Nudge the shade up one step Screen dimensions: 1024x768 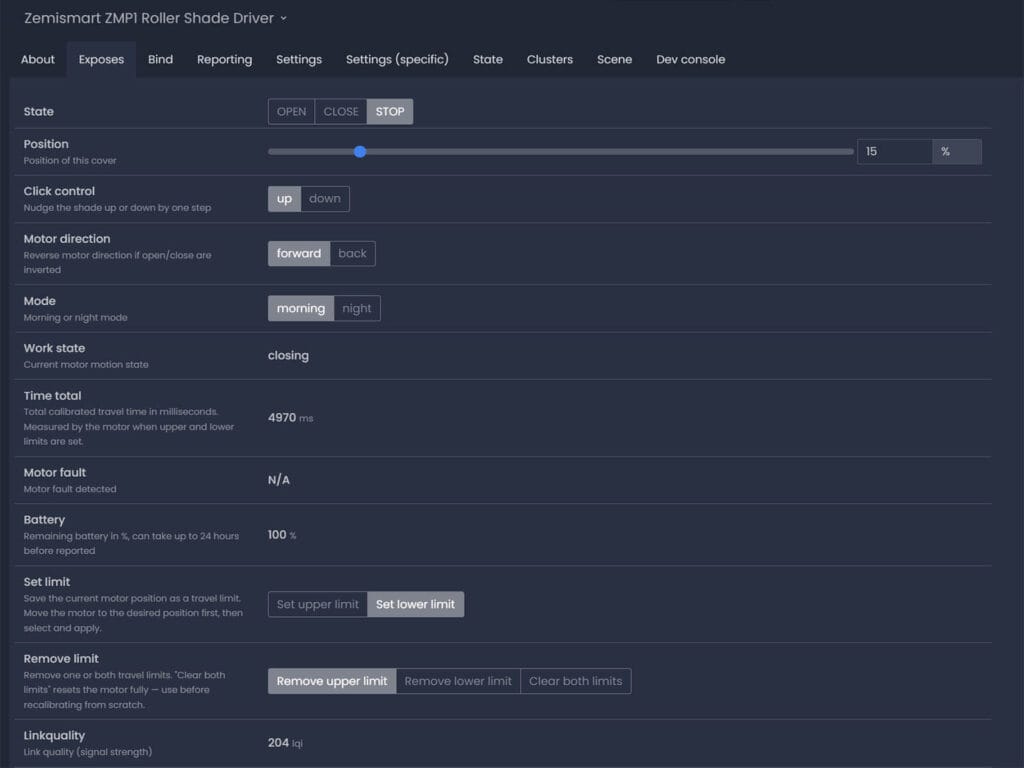(284, 198)
